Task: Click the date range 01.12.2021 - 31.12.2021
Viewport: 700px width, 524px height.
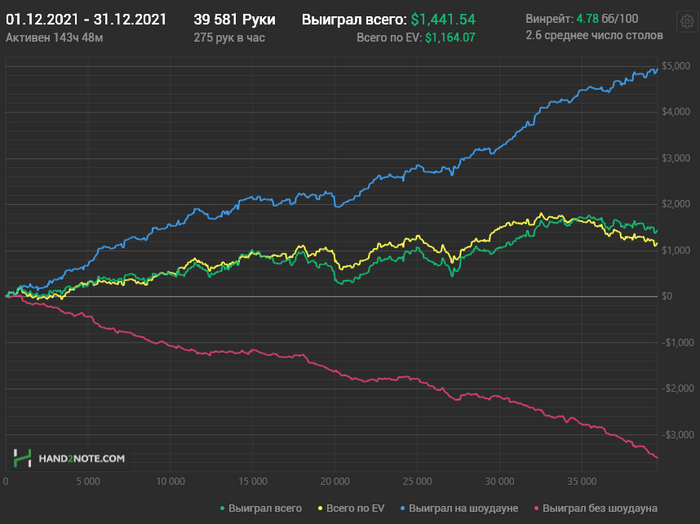Action: (86, 19)
